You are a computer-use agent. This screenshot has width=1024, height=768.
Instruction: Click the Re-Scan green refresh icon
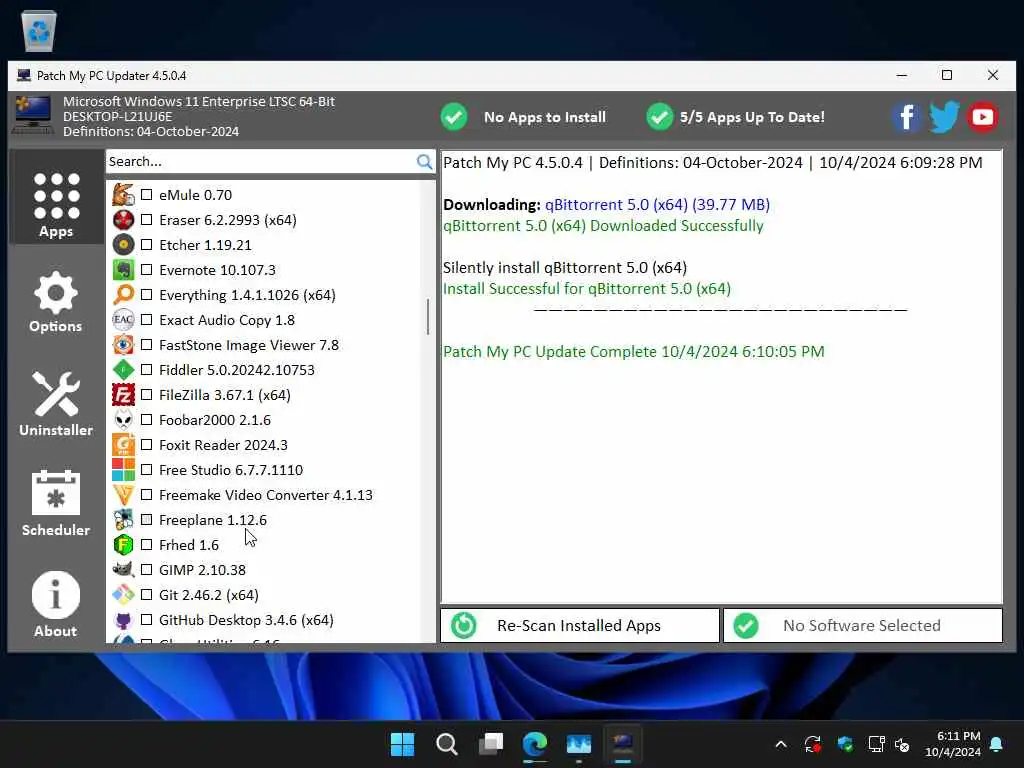(464, 625)
